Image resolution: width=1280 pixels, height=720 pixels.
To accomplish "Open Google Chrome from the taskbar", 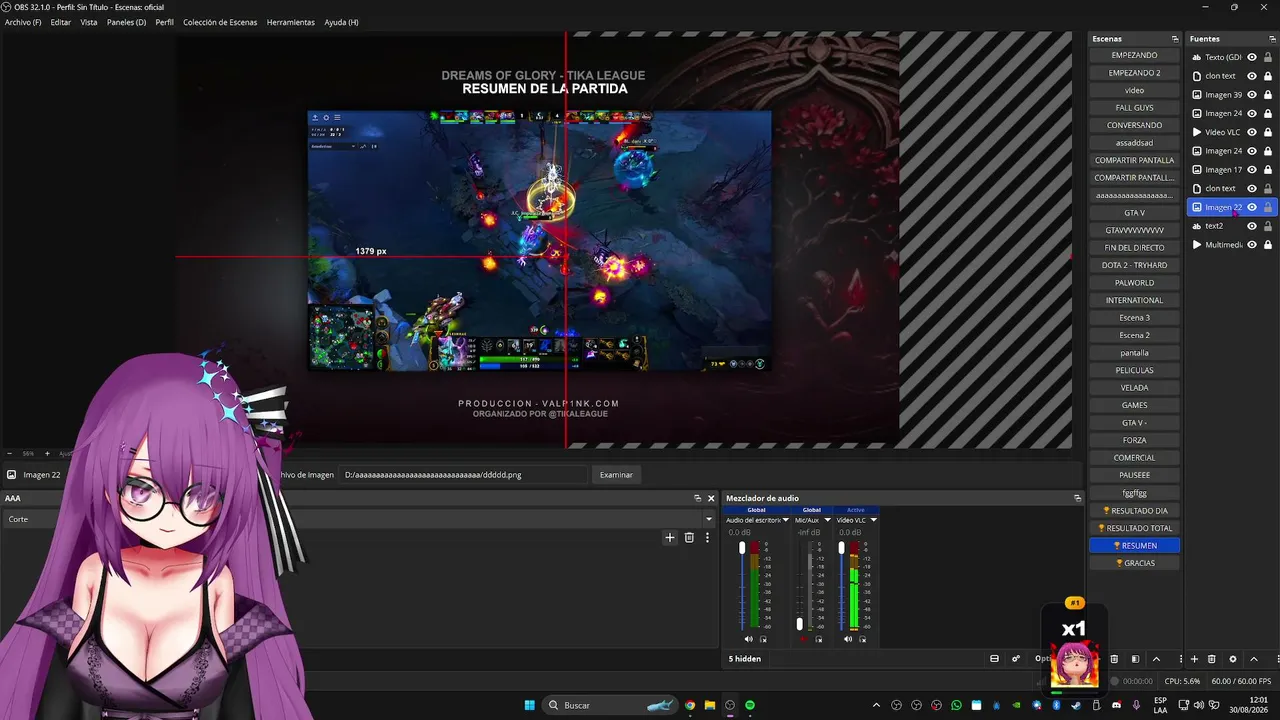I will click(690, 705).
